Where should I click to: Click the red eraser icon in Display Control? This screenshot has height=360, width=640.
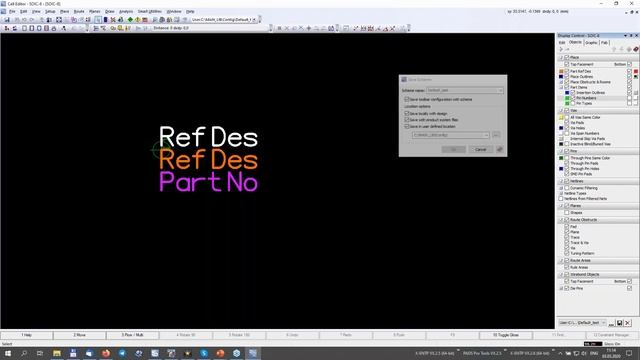pyautogui.click(x=636, y=49)
